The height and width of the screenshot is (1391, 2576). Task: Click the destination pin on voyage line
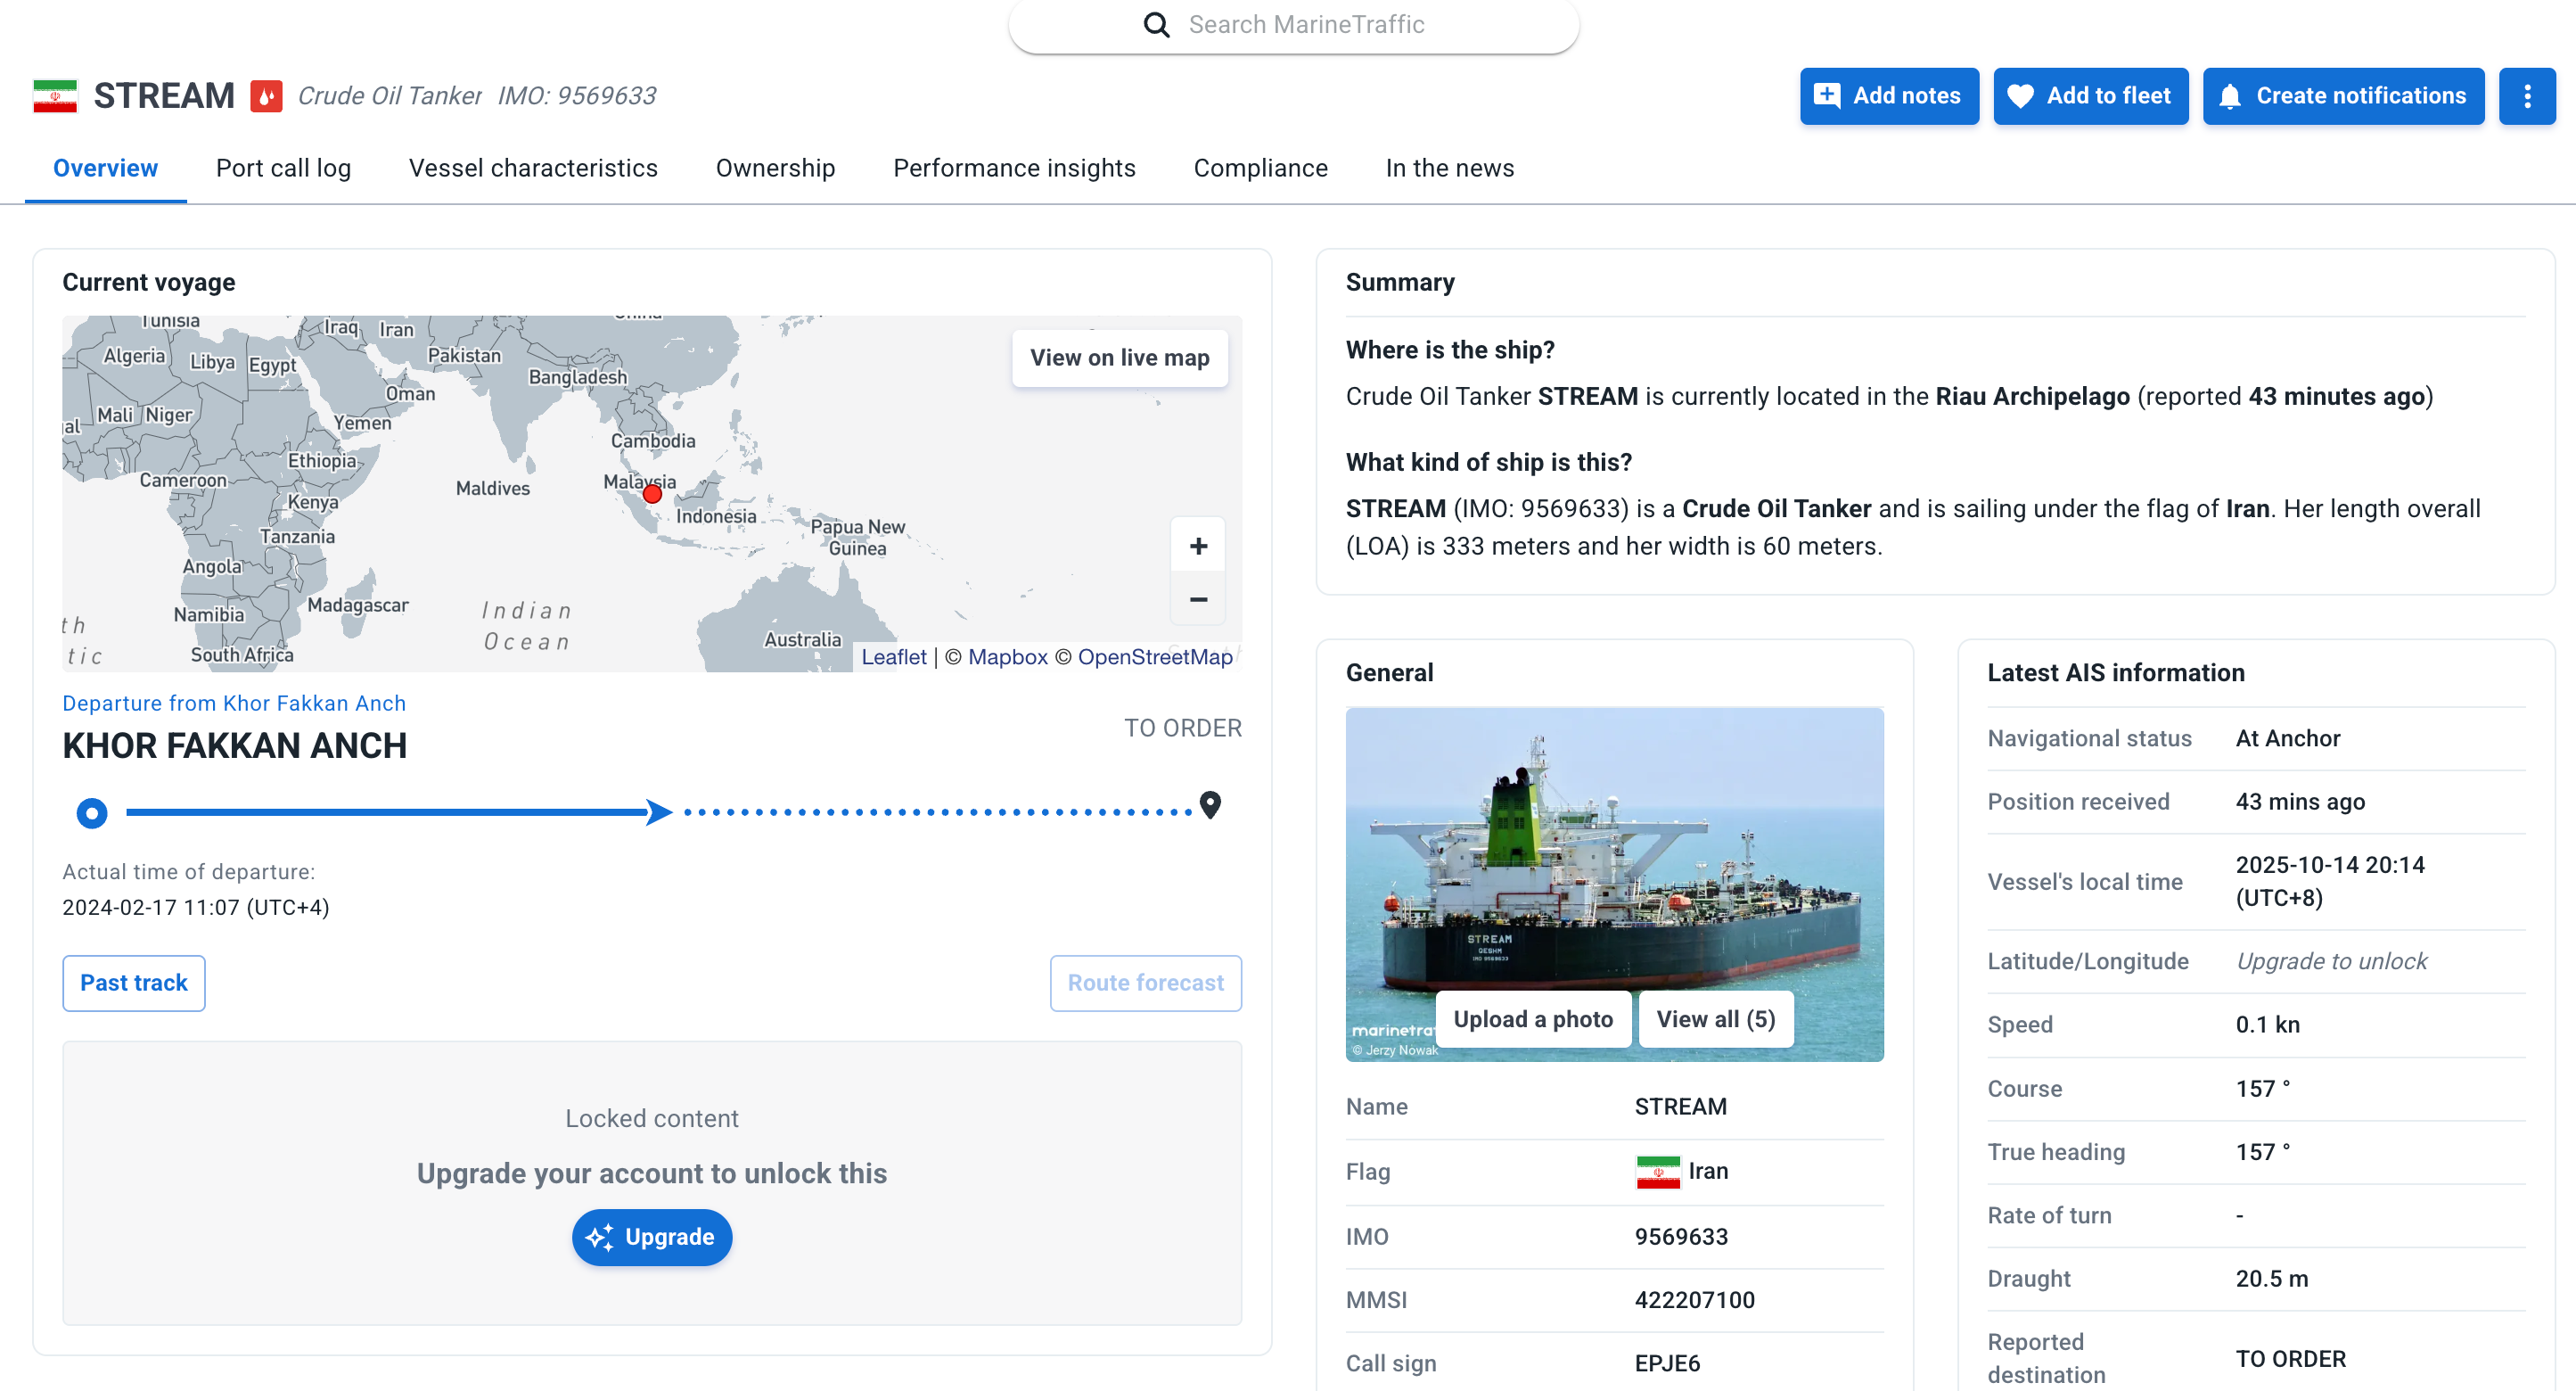[x=1210, y=805]
